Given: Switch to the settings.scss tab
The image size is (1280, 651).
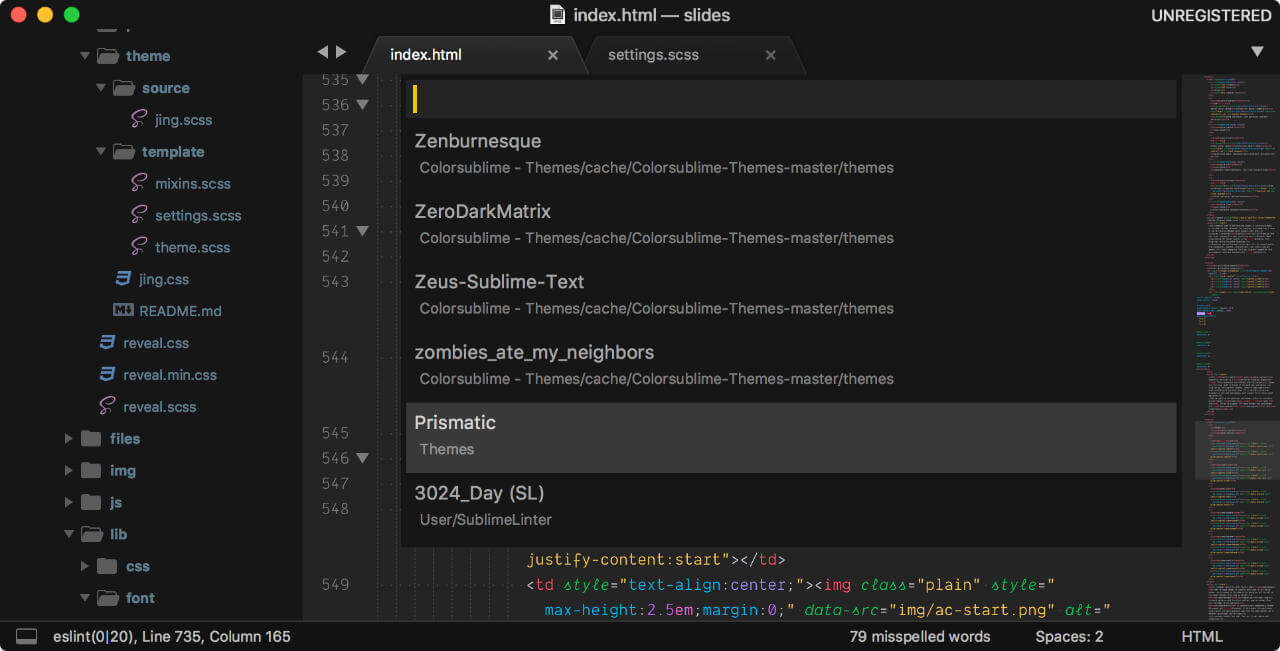Looking at the screenshot, I should [x=653, y=54].
